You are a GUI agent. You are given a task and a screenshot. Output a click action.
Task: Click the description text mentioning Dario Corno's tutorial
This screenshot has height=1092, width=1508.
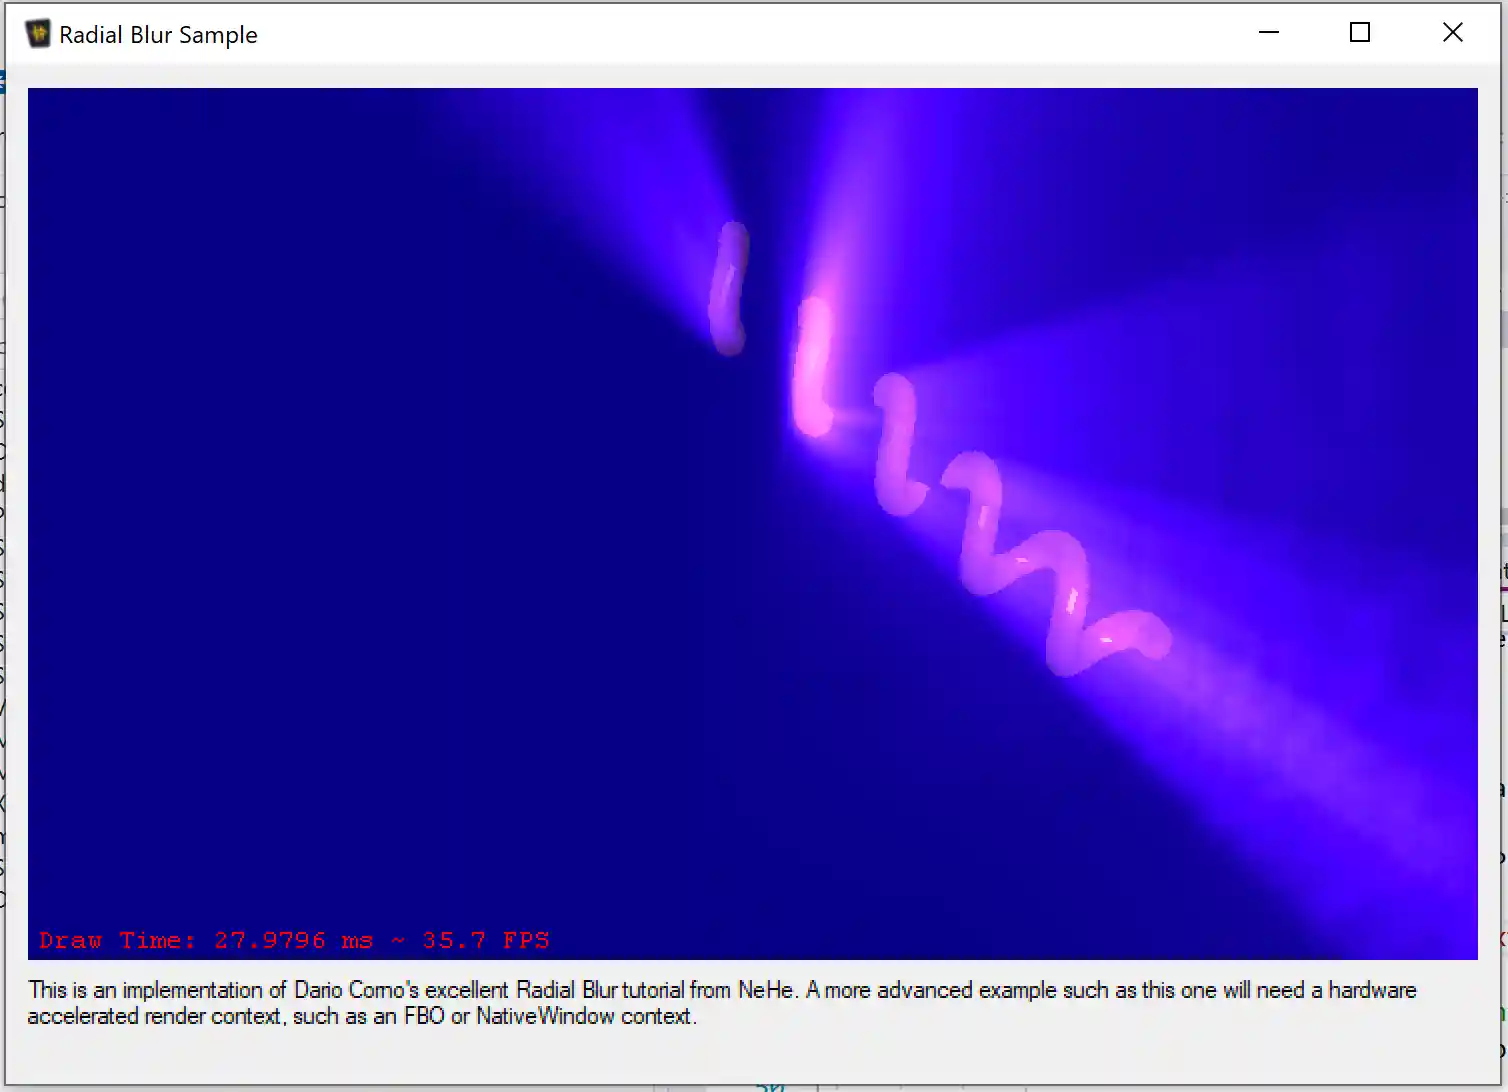coord(722,1003)
